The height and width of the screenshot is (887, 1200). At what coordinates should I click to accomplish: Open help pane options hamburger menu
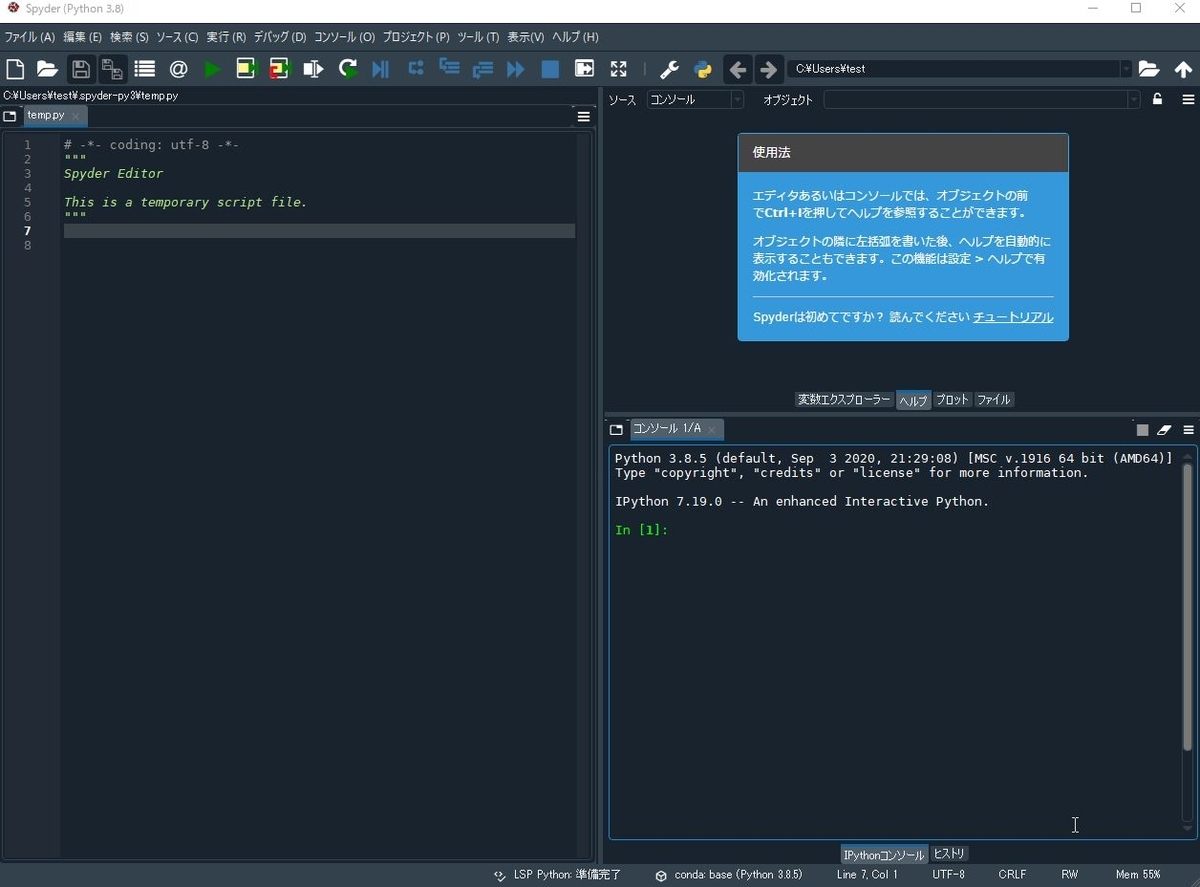(1188, 99)
